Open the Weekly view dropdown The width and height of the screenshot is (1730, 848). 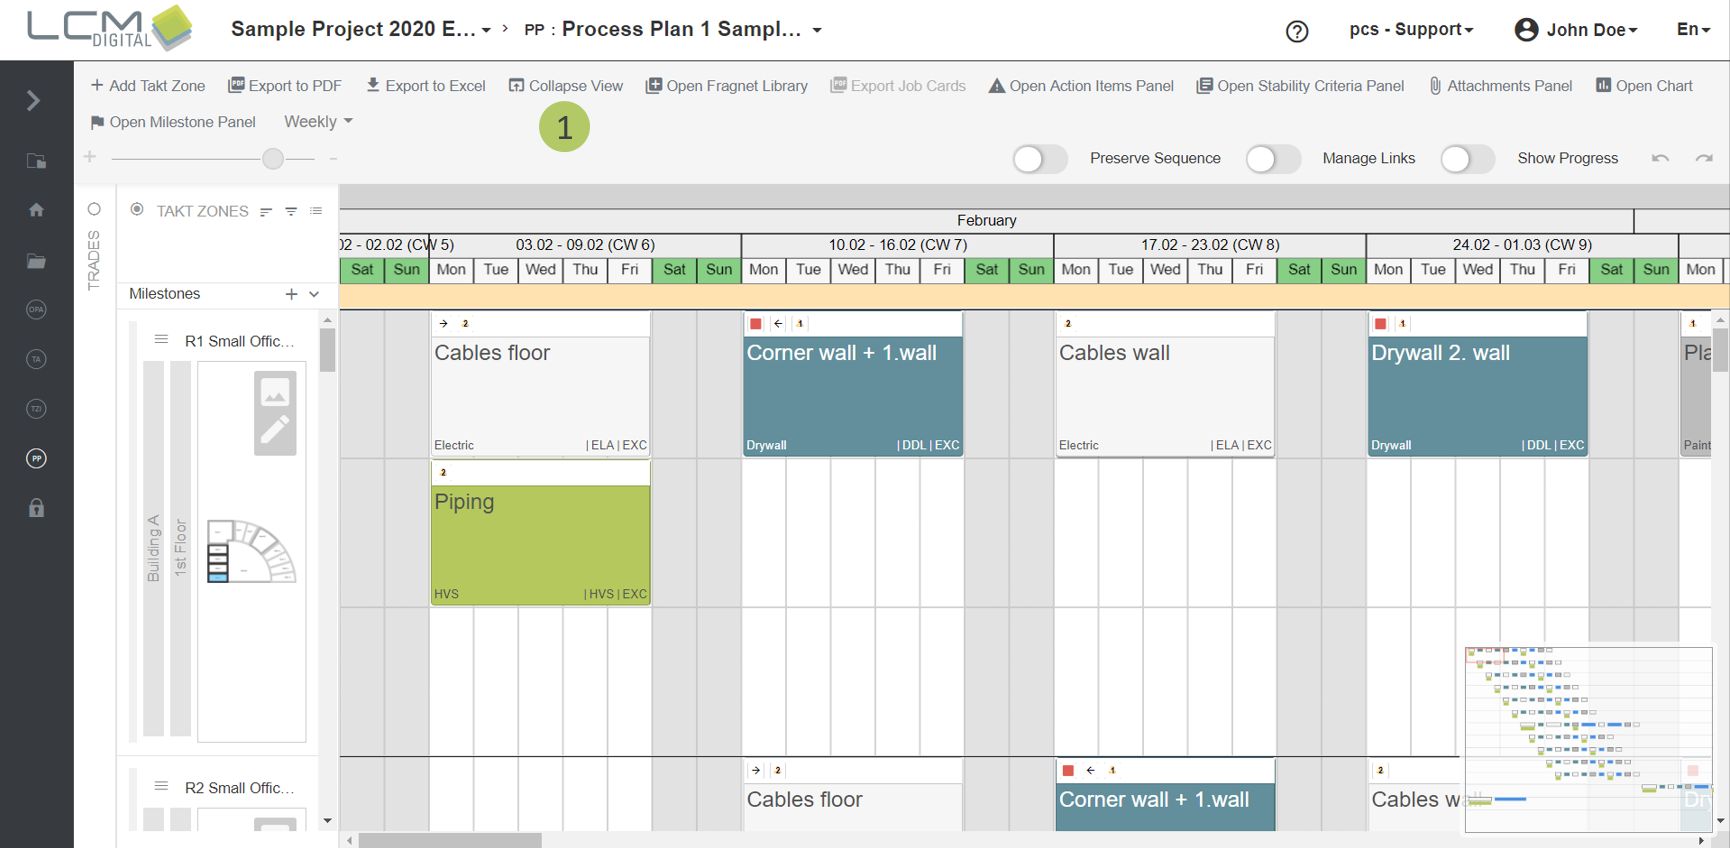pyautogui.click(x=318, y=121)
